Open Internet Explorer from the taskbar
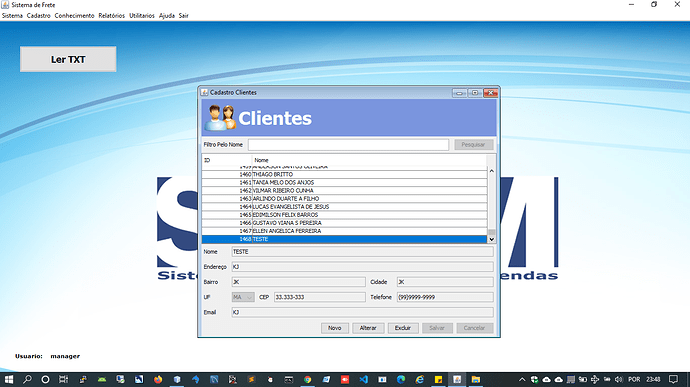690x387 pixels. pos(420,379)
